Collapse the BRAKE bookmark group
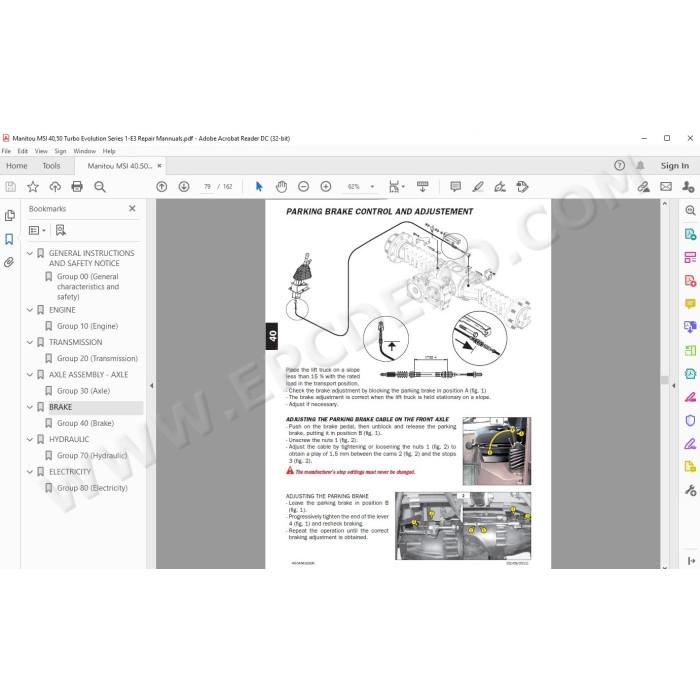 coord(30,407)
